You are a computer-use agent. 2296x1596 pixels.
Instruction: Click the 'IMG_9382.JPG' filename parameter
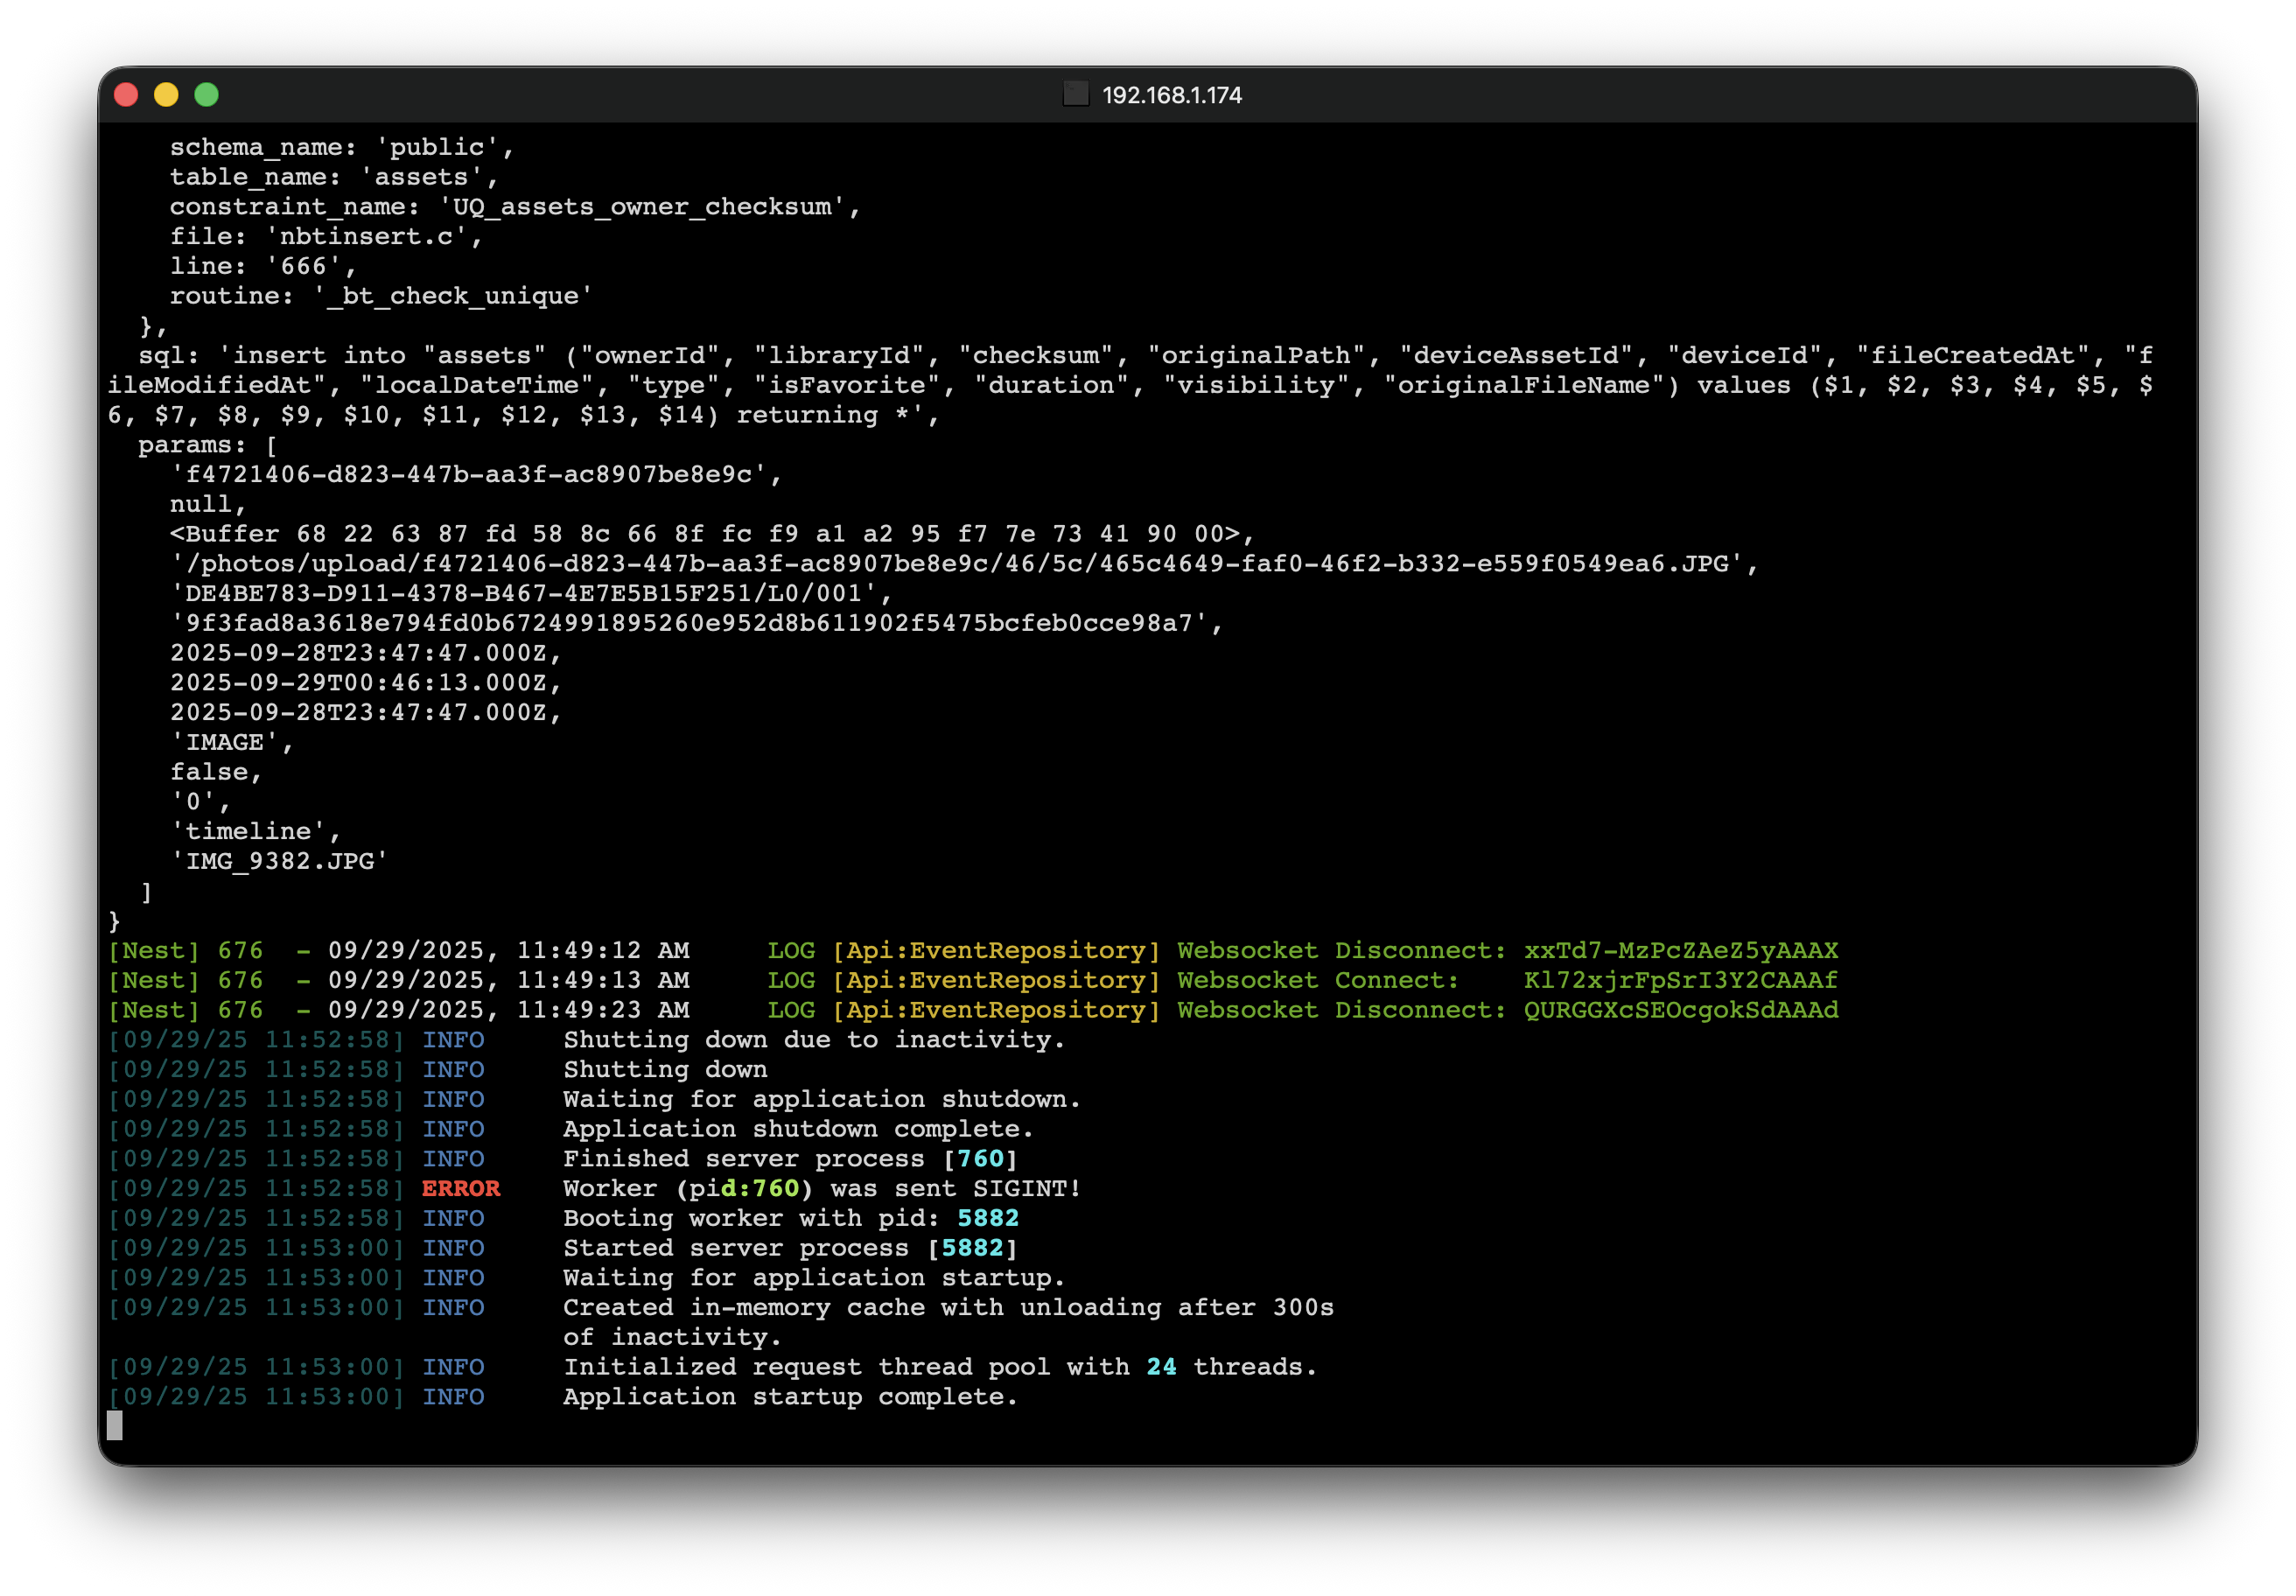click(x=279, y=862)
